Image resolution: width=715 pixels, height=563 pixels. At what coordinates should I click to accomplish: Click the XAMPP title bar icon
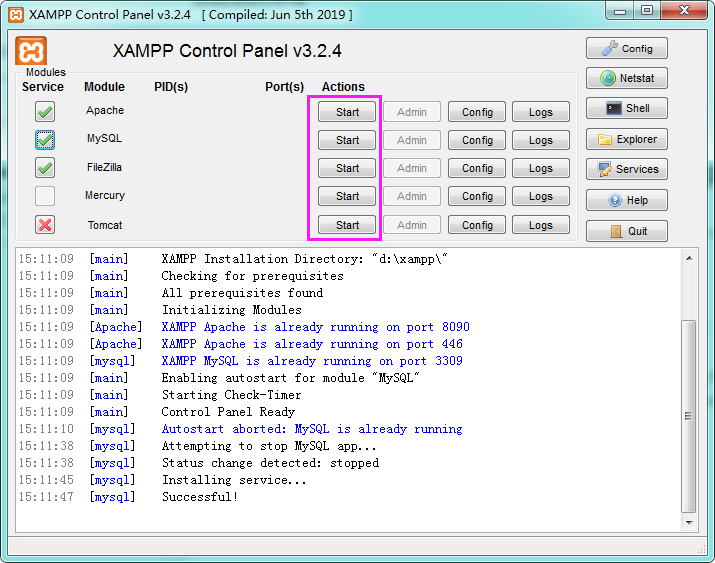16,15
